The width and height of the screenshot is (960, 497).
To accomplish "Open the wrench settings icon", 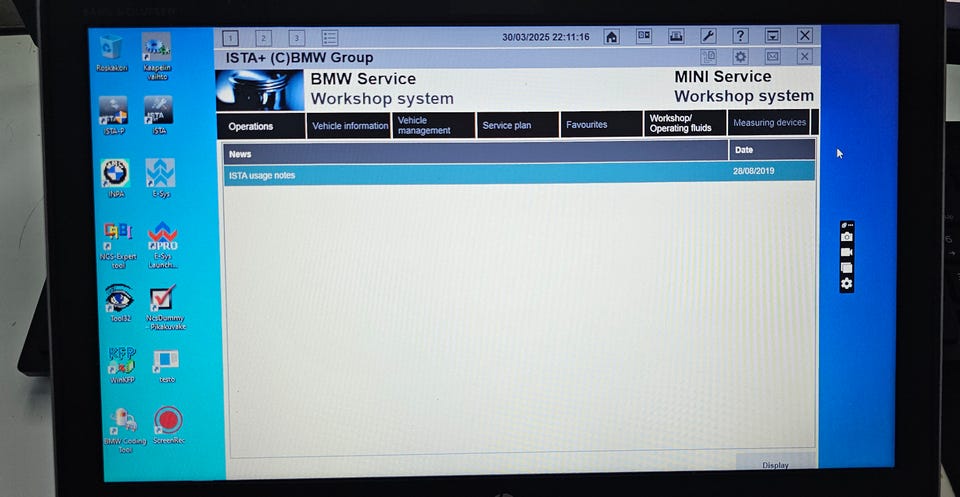I will (708, 36).
